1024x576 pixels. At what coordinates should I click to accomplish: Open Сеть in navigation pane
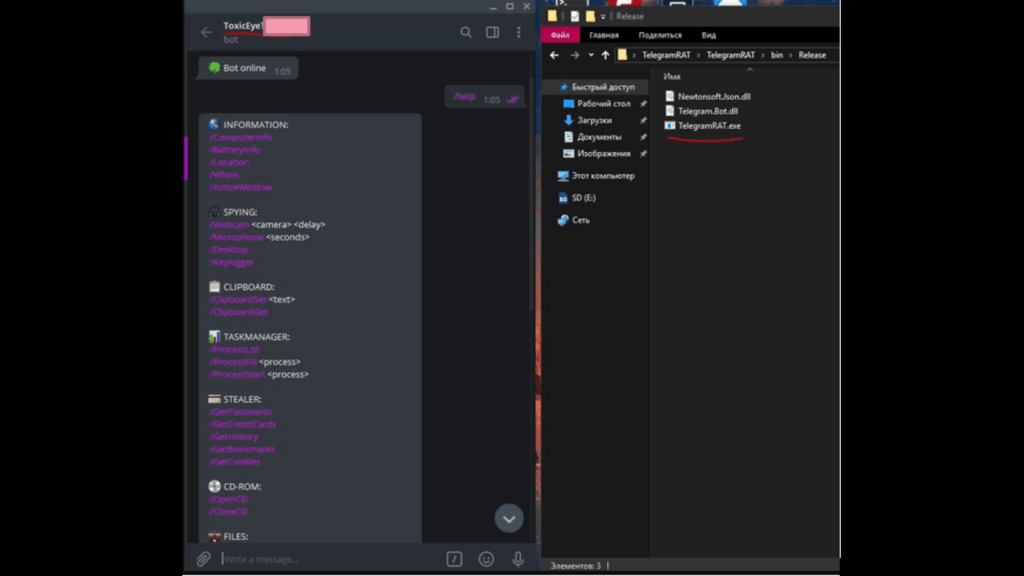573,220
